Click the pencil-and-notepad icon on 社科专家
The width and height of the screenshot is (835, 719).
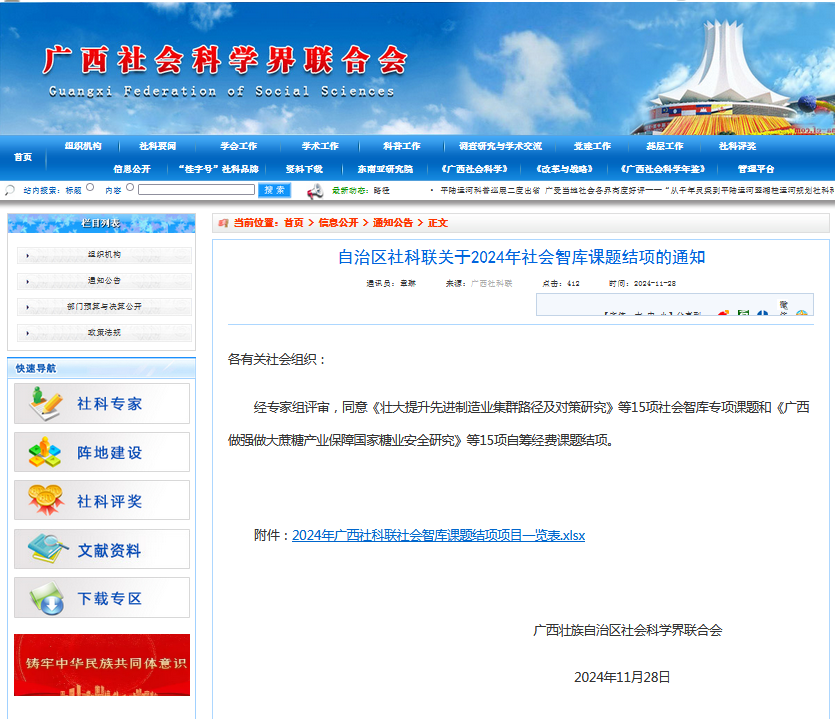pyautogui.click(x=45, y=403)
